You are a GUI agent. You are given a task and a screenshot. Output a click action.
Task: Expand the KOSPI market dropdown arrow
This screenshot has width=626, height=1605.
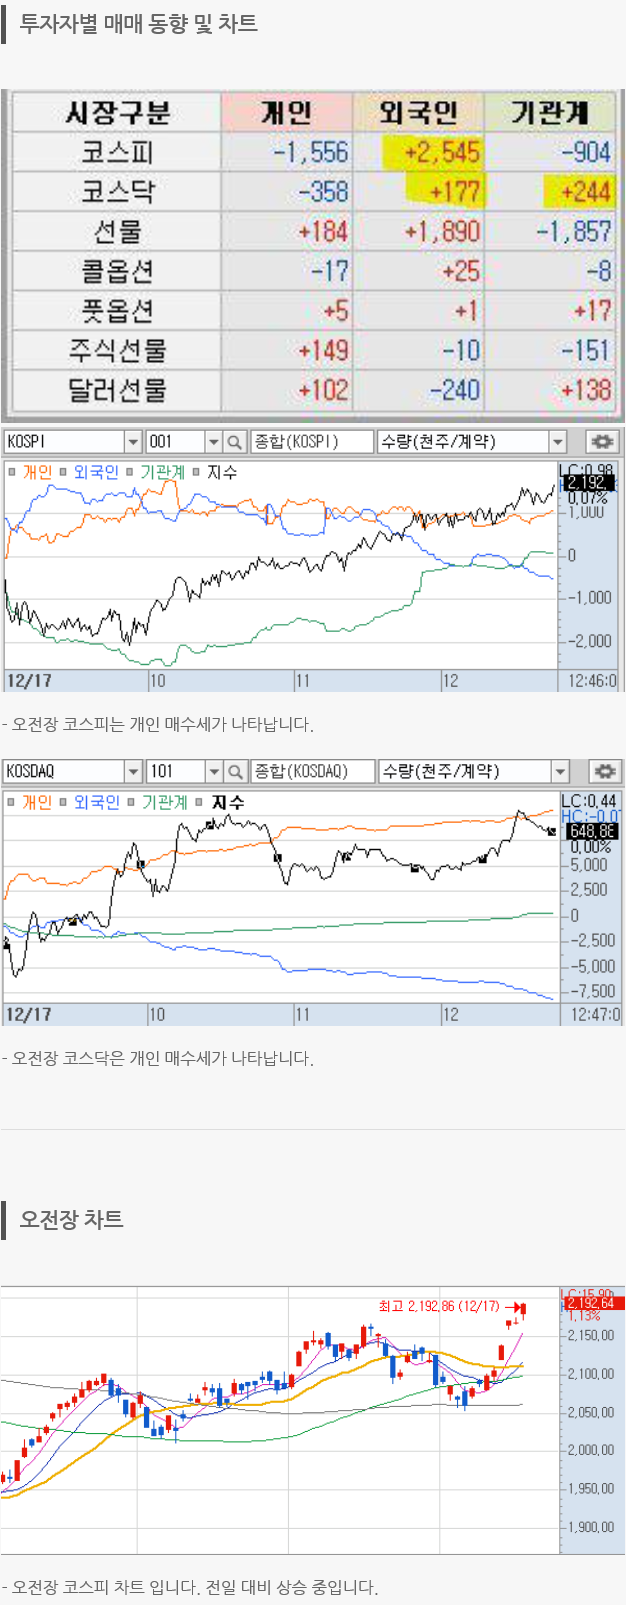click(133, 442)
